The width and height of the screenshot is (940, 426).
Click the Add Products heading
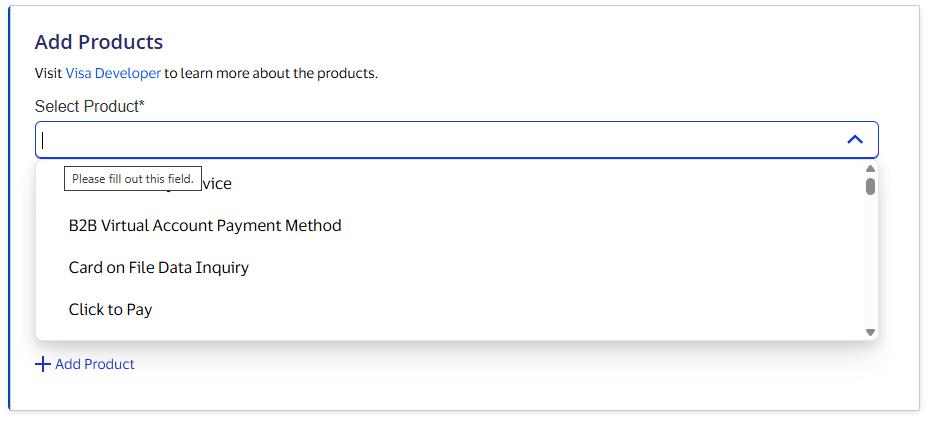(x=99, y=42)
